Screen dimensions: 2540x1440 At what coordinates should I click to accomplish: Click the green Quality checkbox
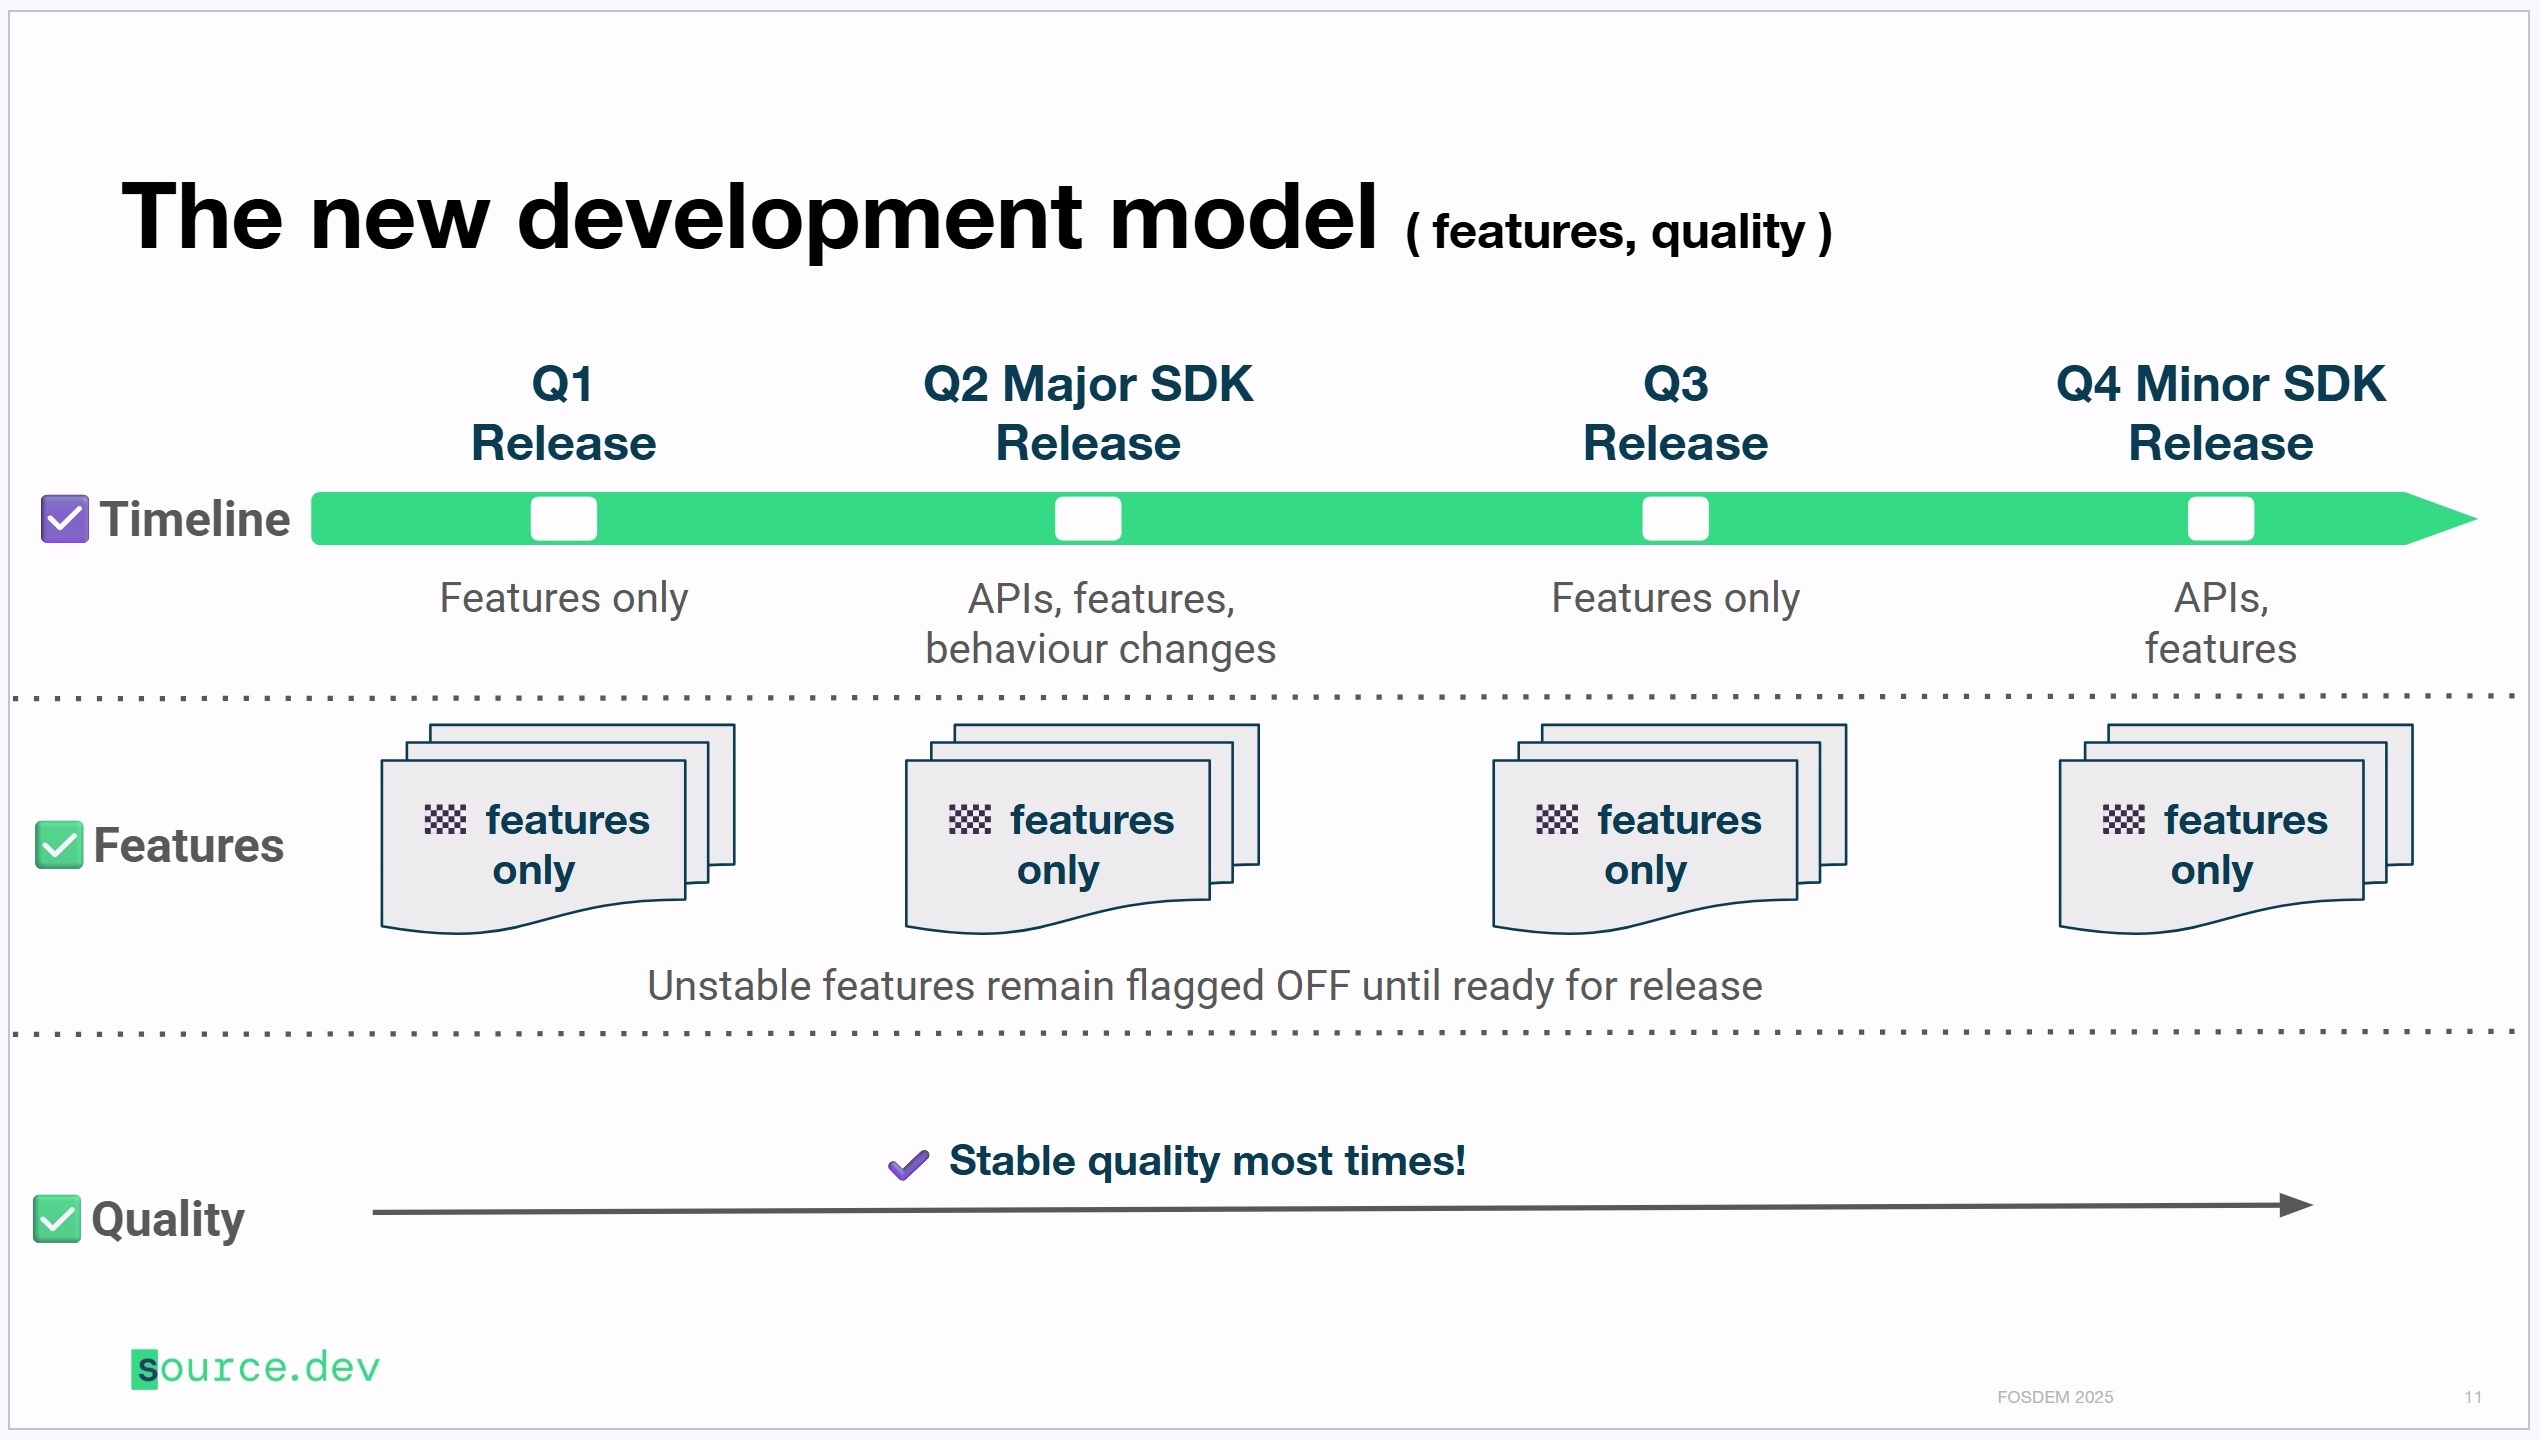[57, 1219]
